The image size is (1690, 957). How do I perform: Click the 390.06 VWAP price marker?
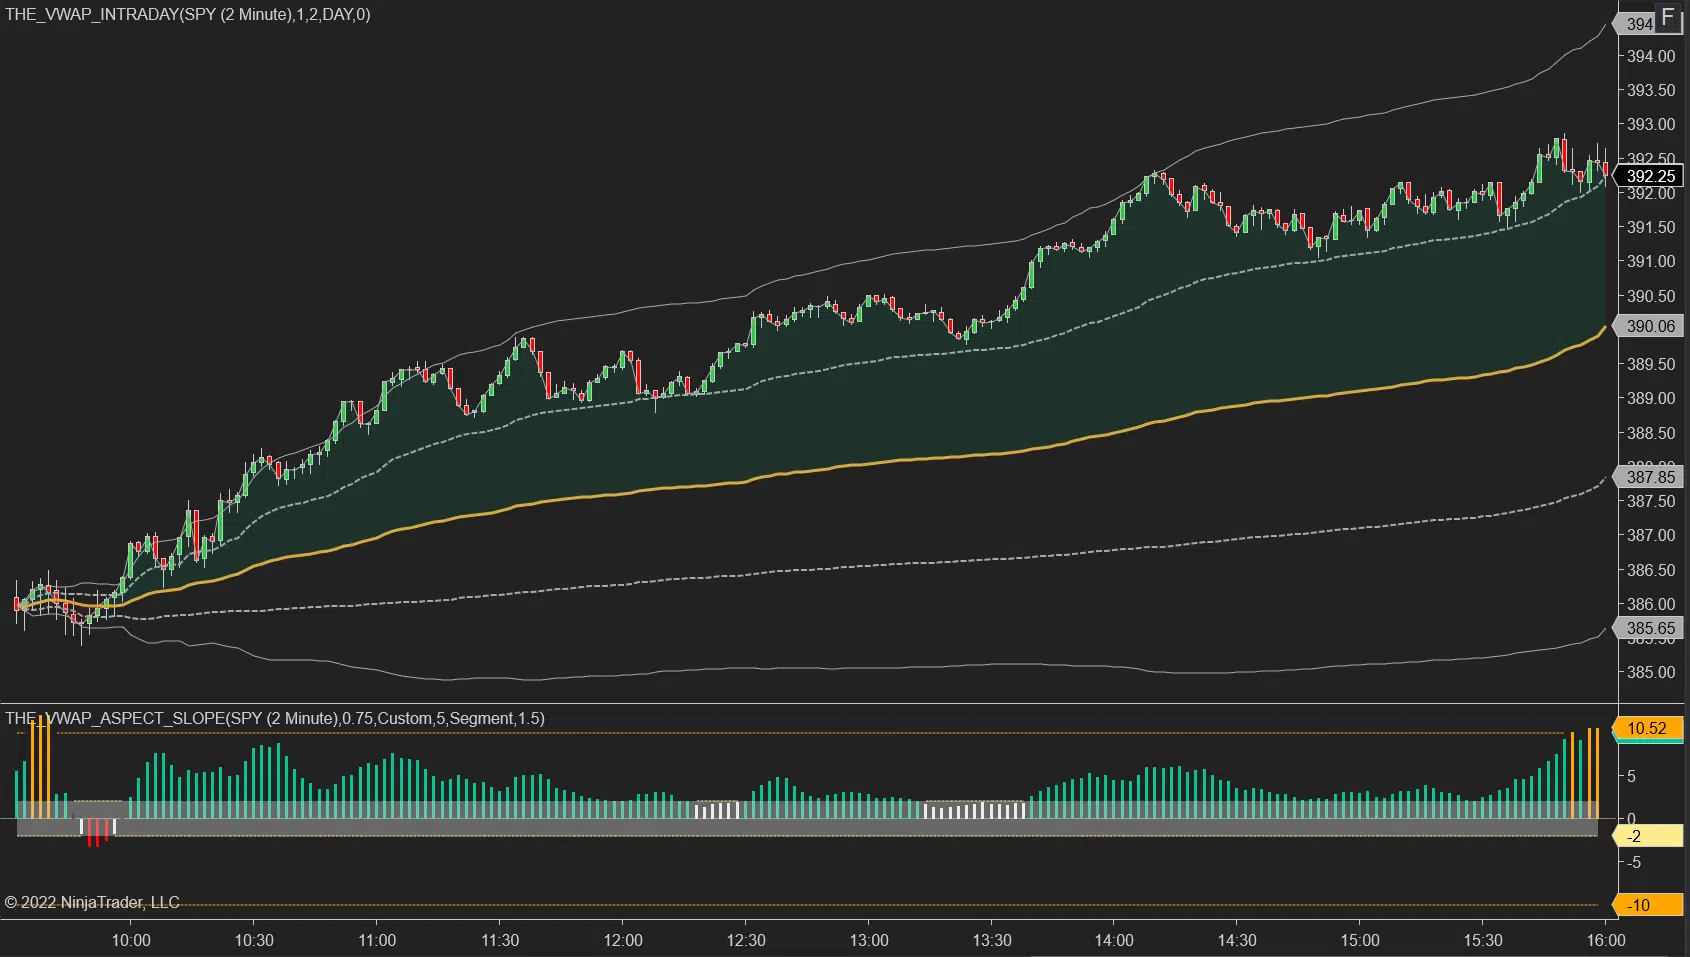click(1650, 326)
